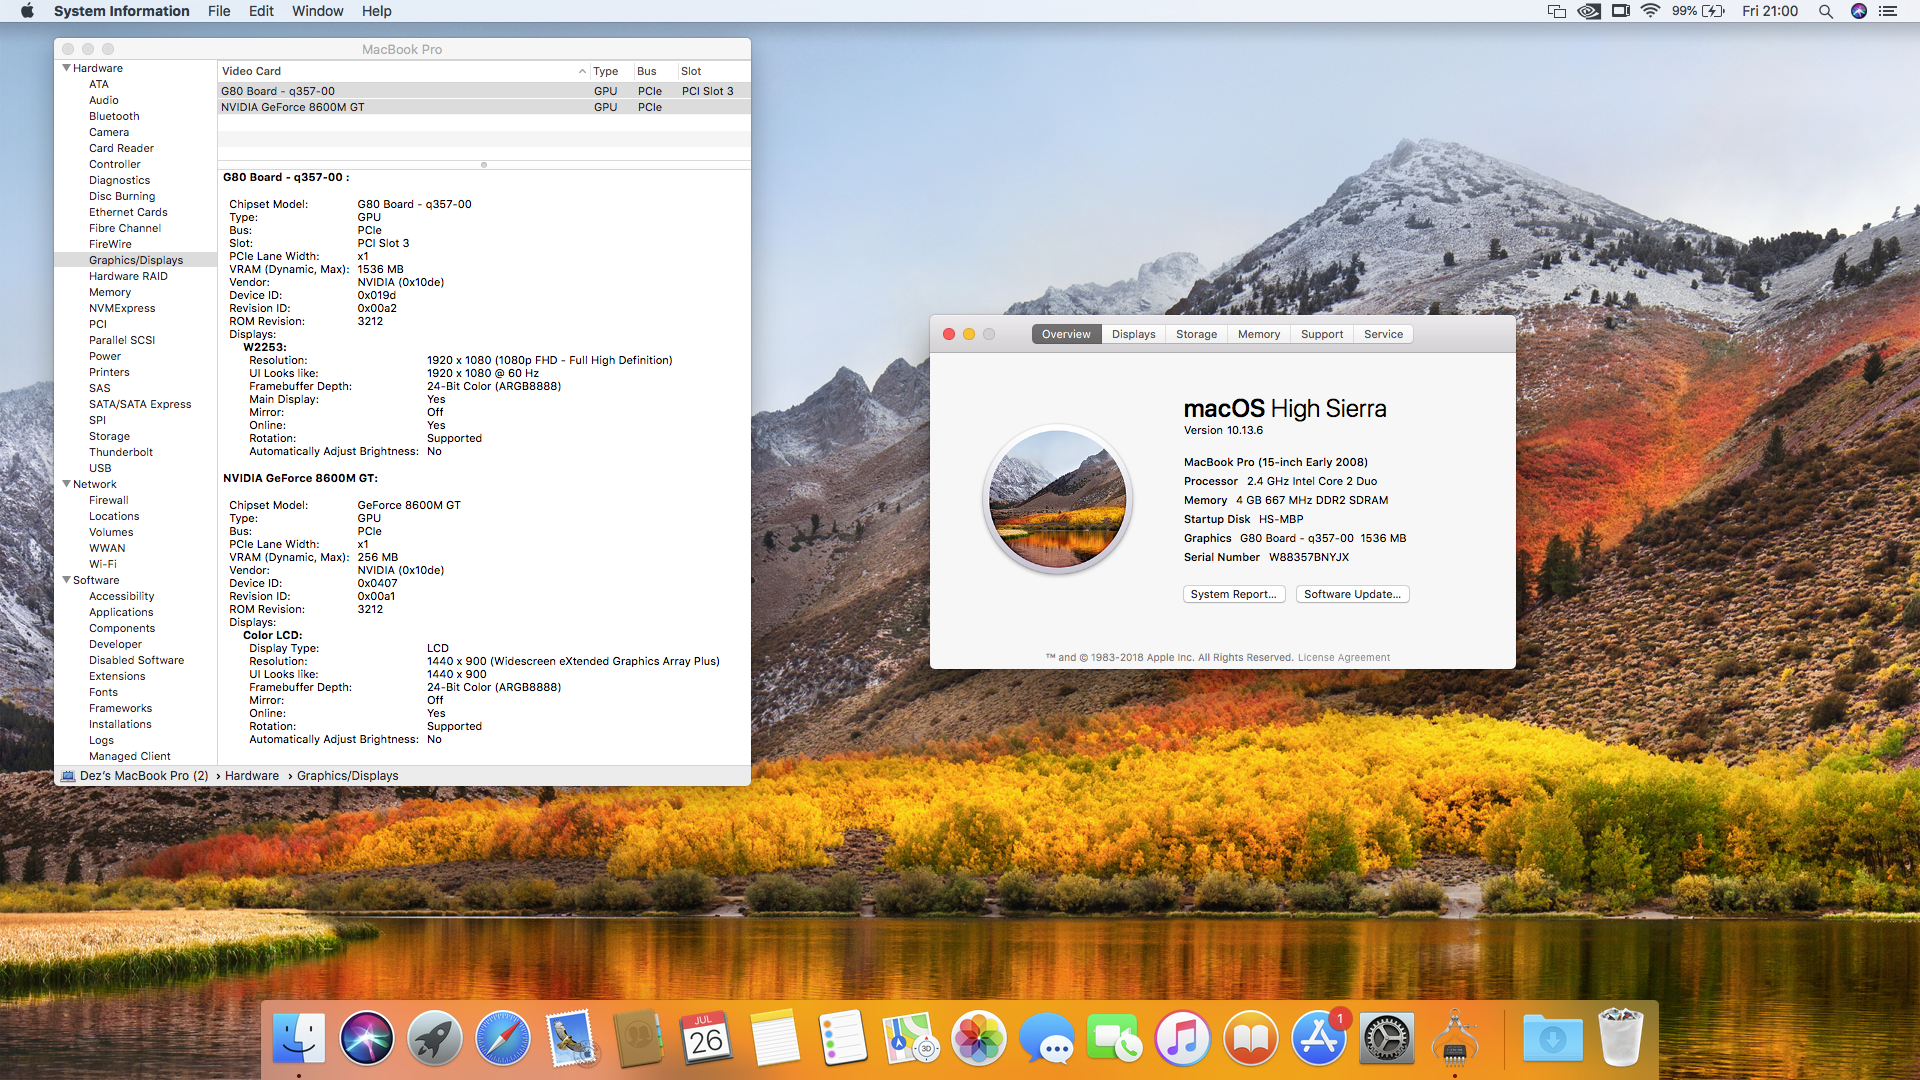
Task: Switch to the Support tab
Action: [1322, 334]
